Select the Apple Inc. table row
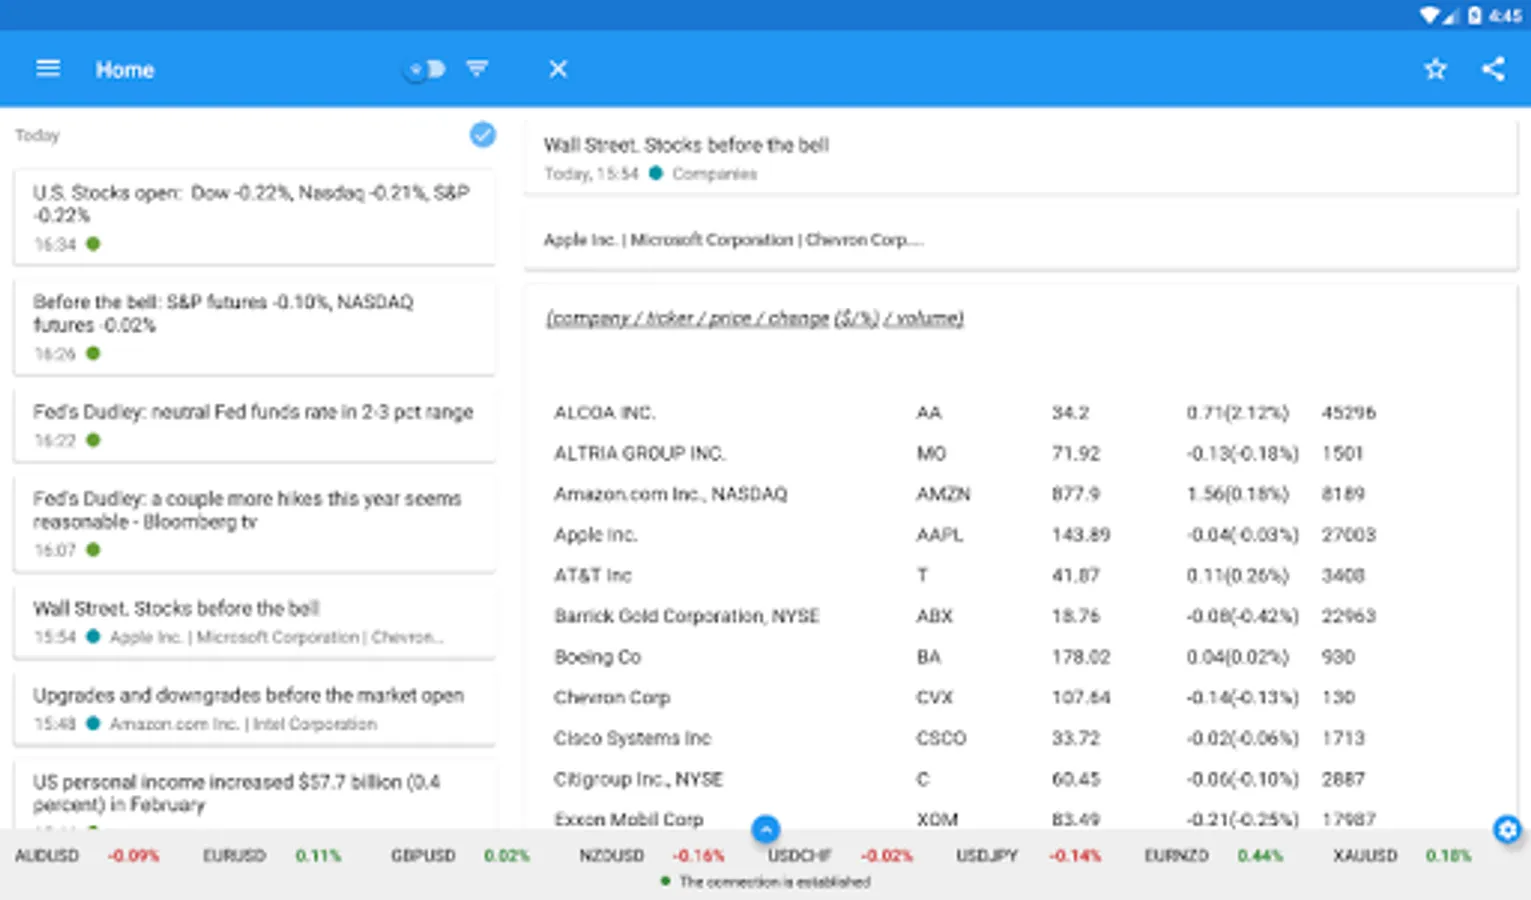The width and height of the screenshot is (1531, 900). pos(965,535)
